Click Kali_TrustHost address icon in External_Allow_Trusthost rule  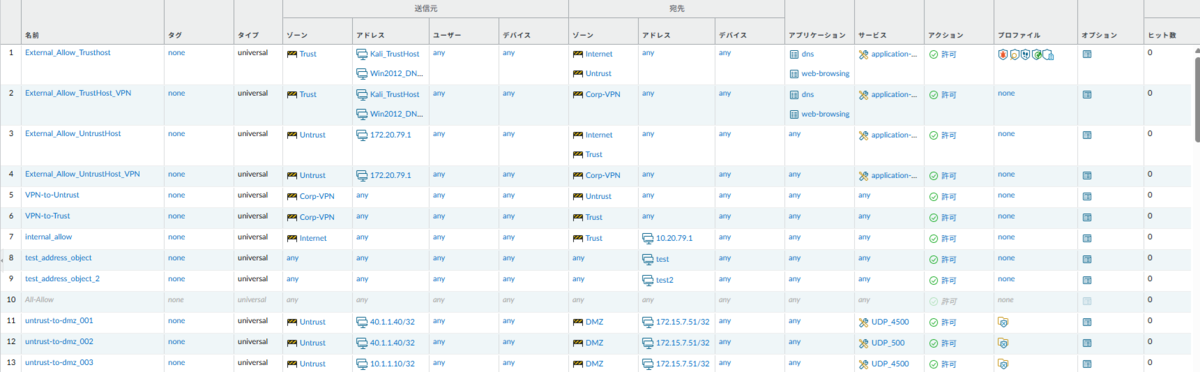pyautogui.click(x=362, y=54)
